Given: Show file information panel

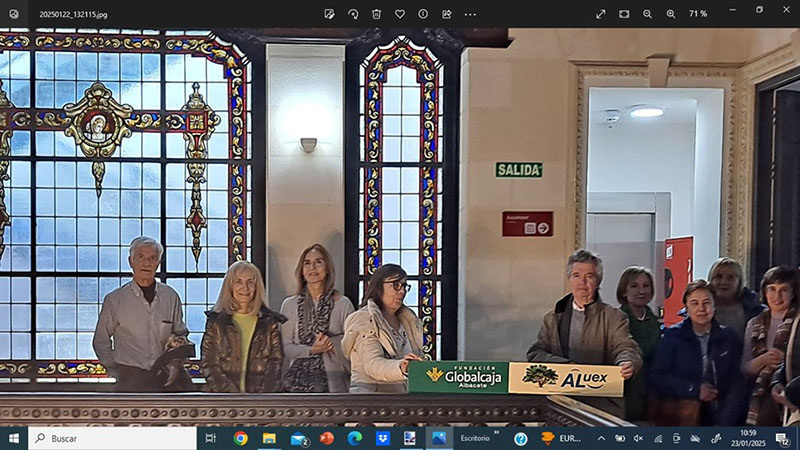Looking at the screenshot, I should (x=423, y=14).
